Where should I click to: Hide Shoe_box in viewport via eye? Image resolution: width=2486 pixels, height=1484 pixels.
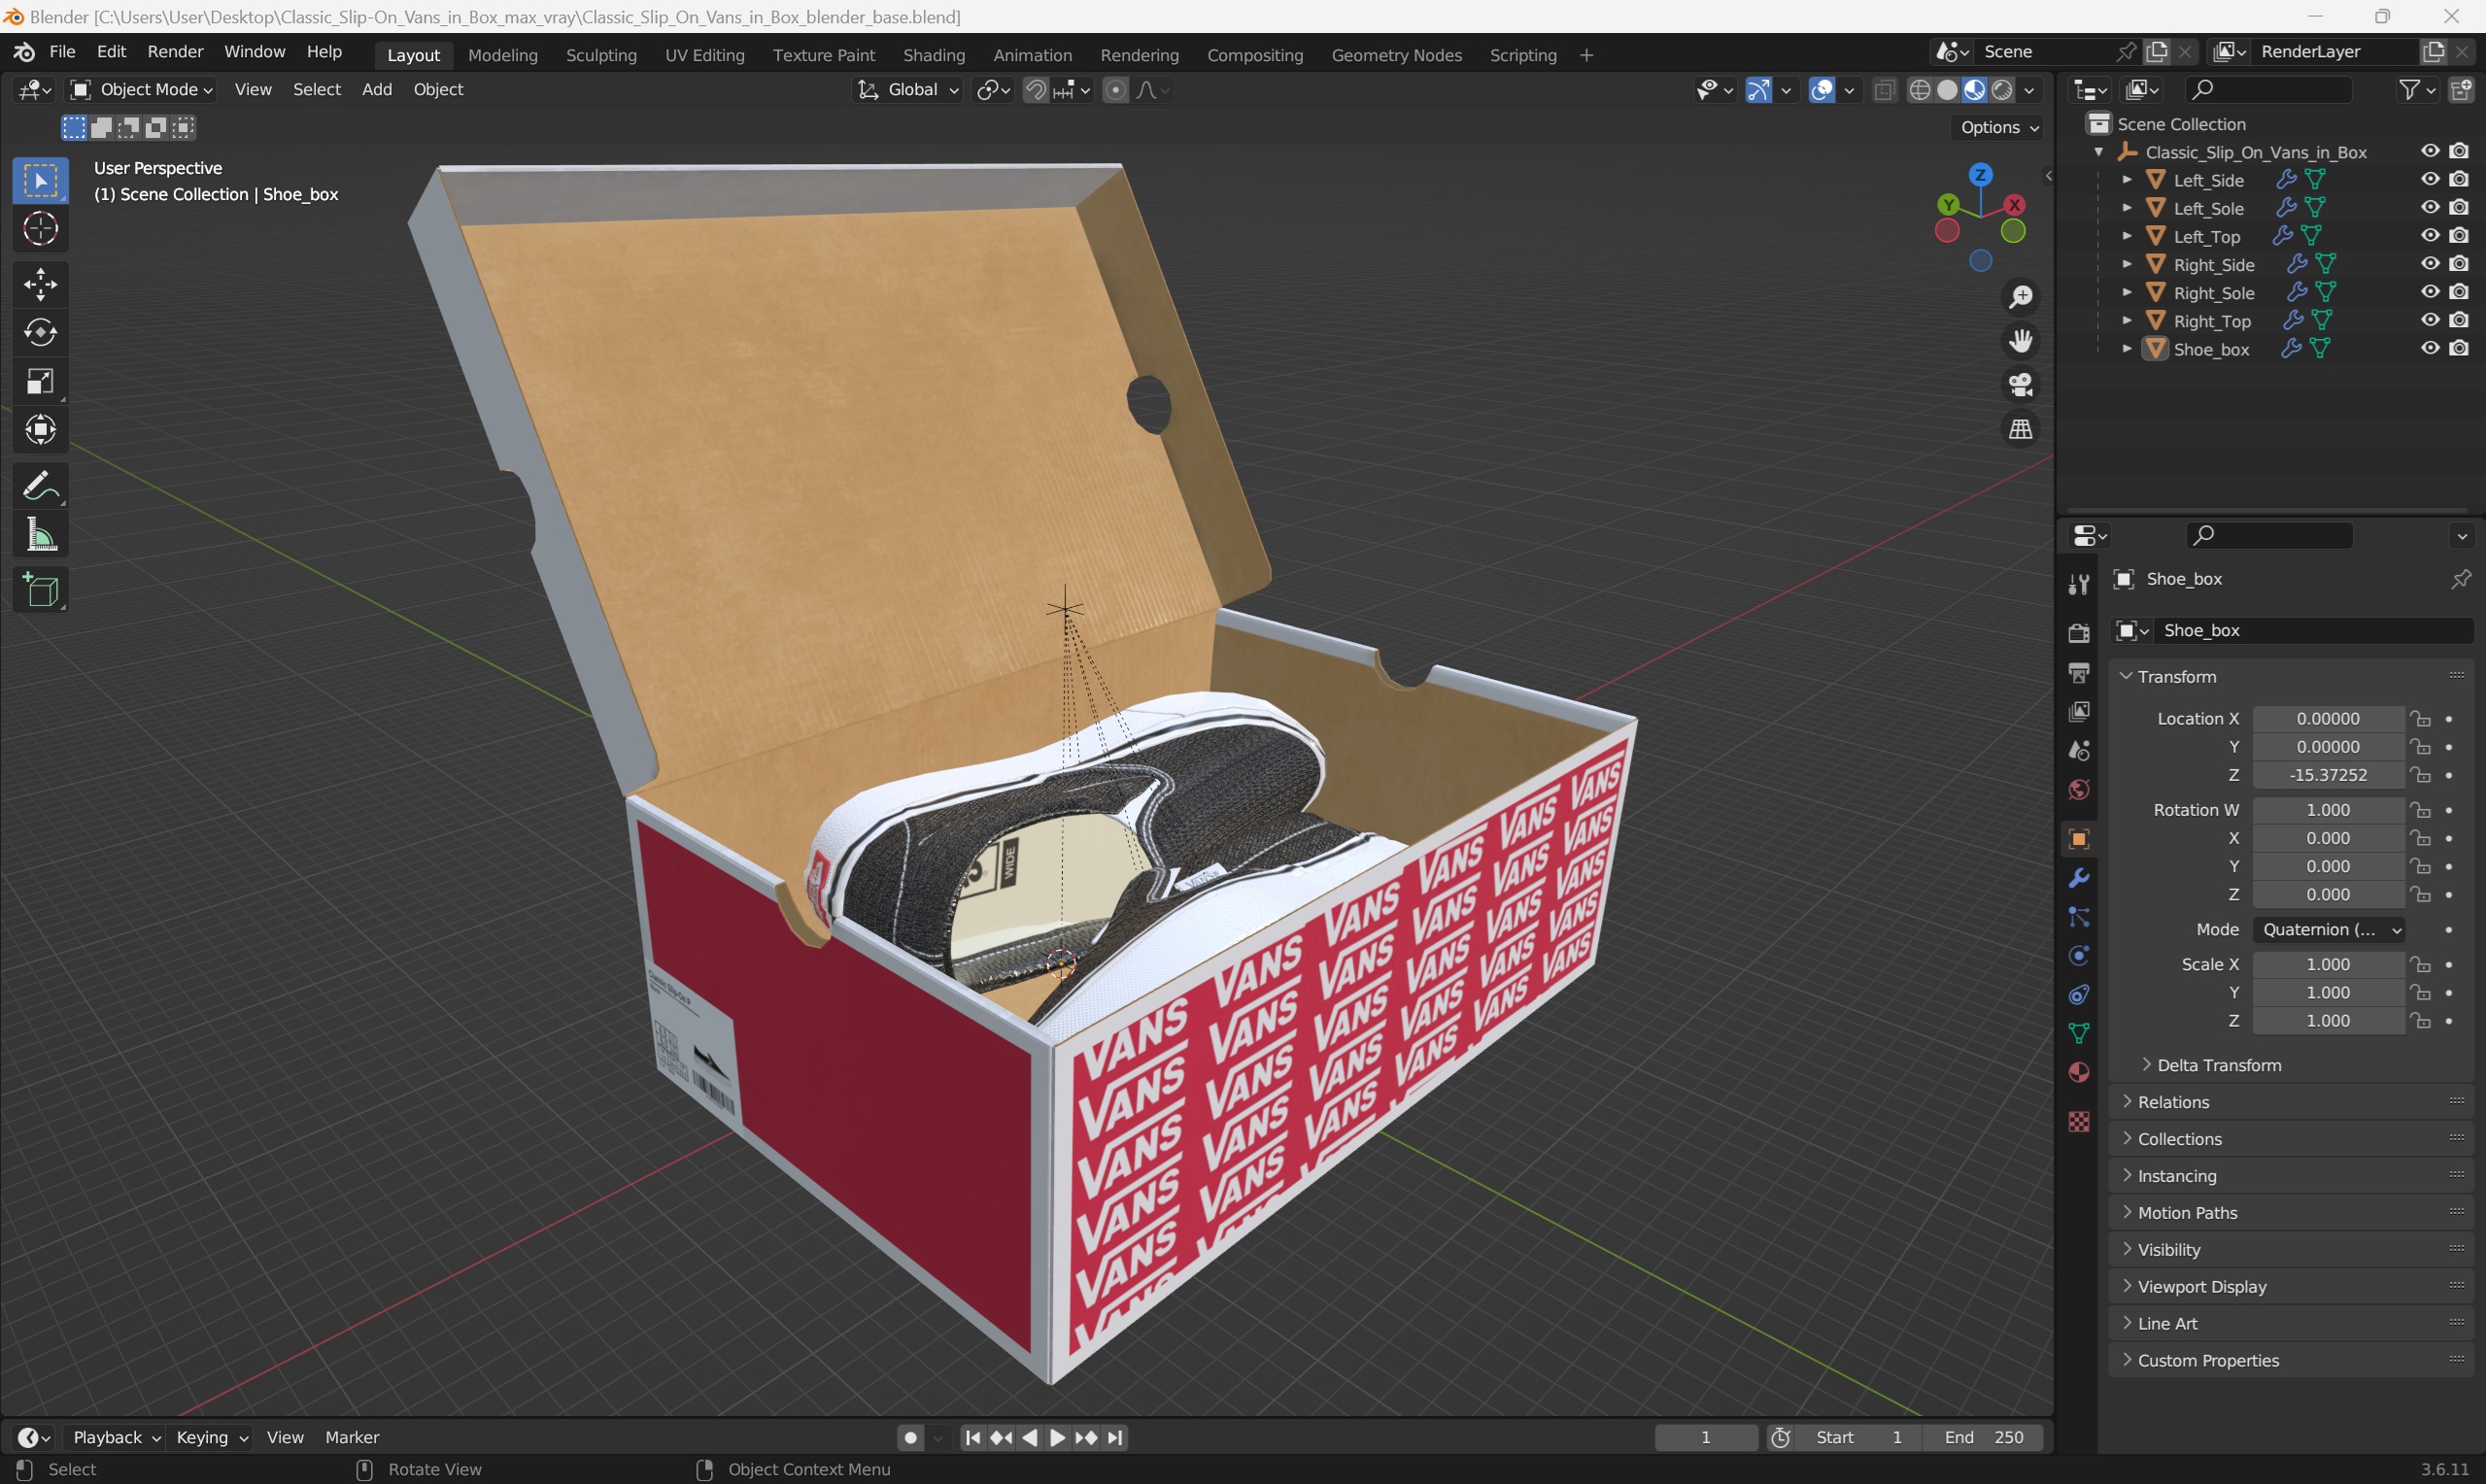tap(2430, 348)
